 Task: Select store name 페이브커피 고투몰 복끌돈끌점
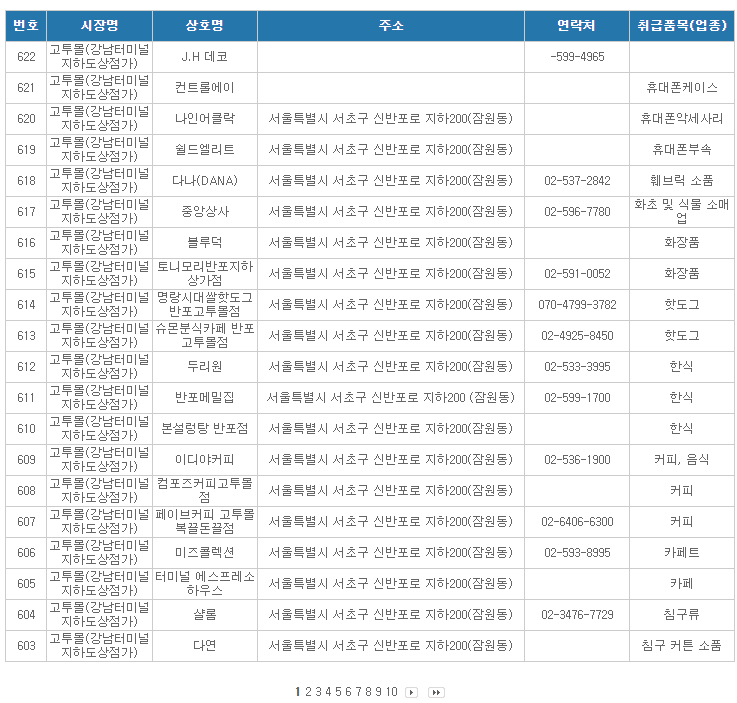pyautogui.click(x=204, y=522)
